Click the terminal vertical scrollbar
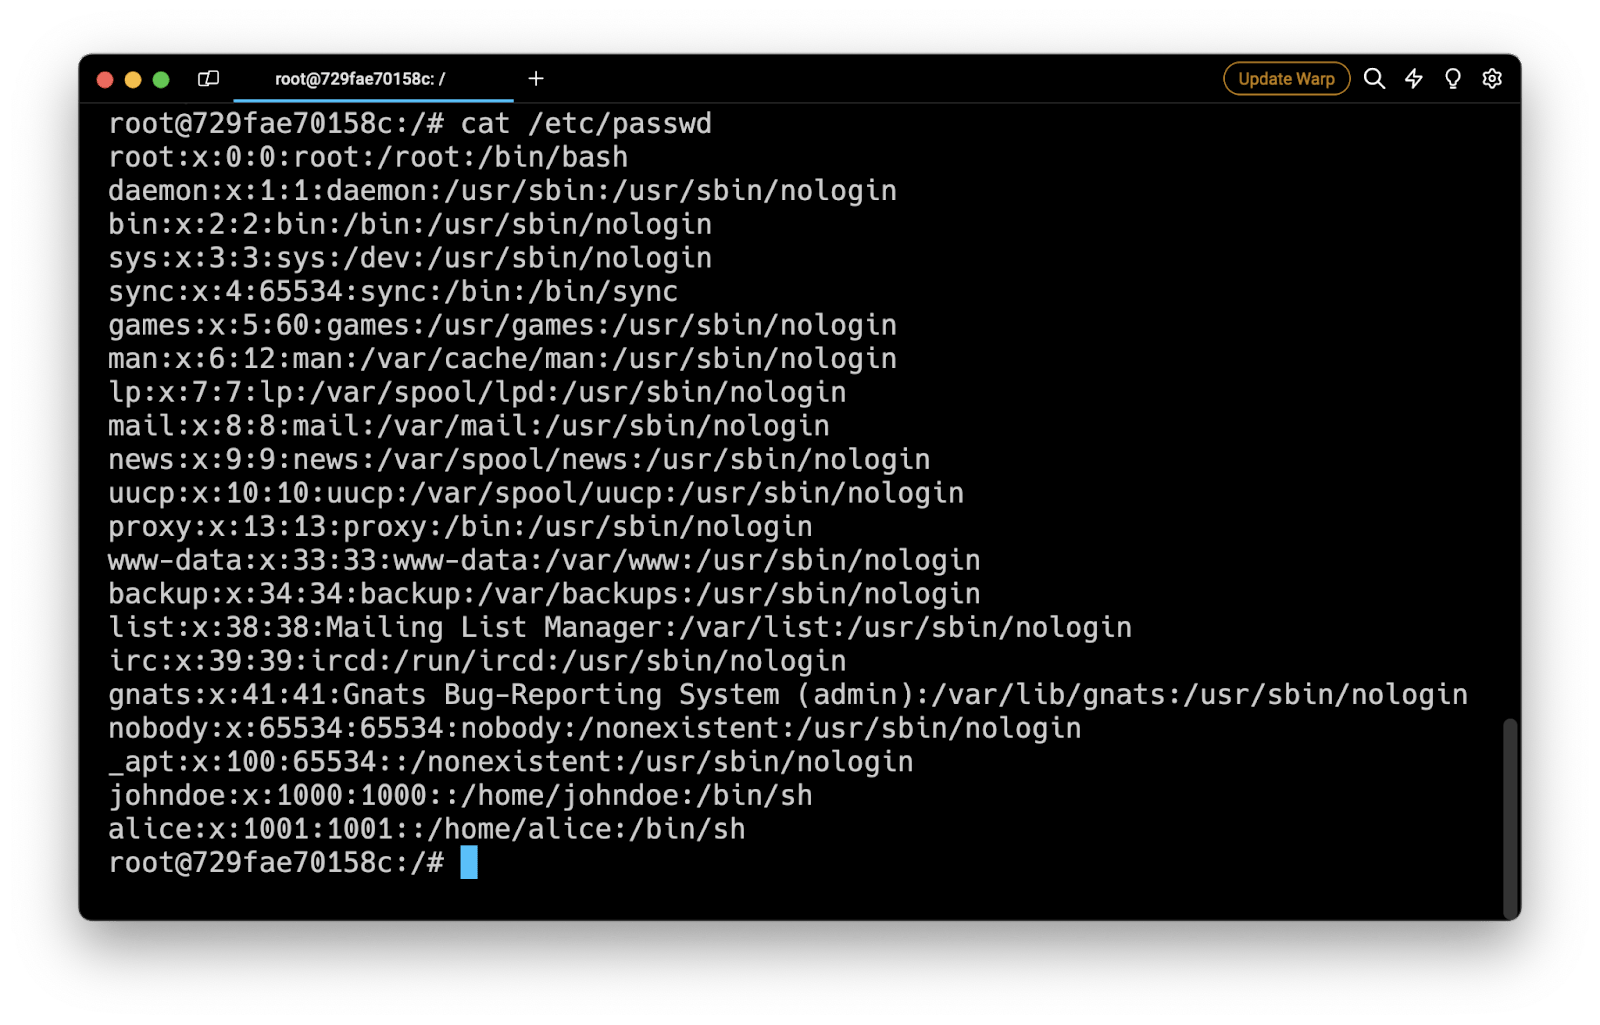1600x1025 pixels. pos(1509,817)
